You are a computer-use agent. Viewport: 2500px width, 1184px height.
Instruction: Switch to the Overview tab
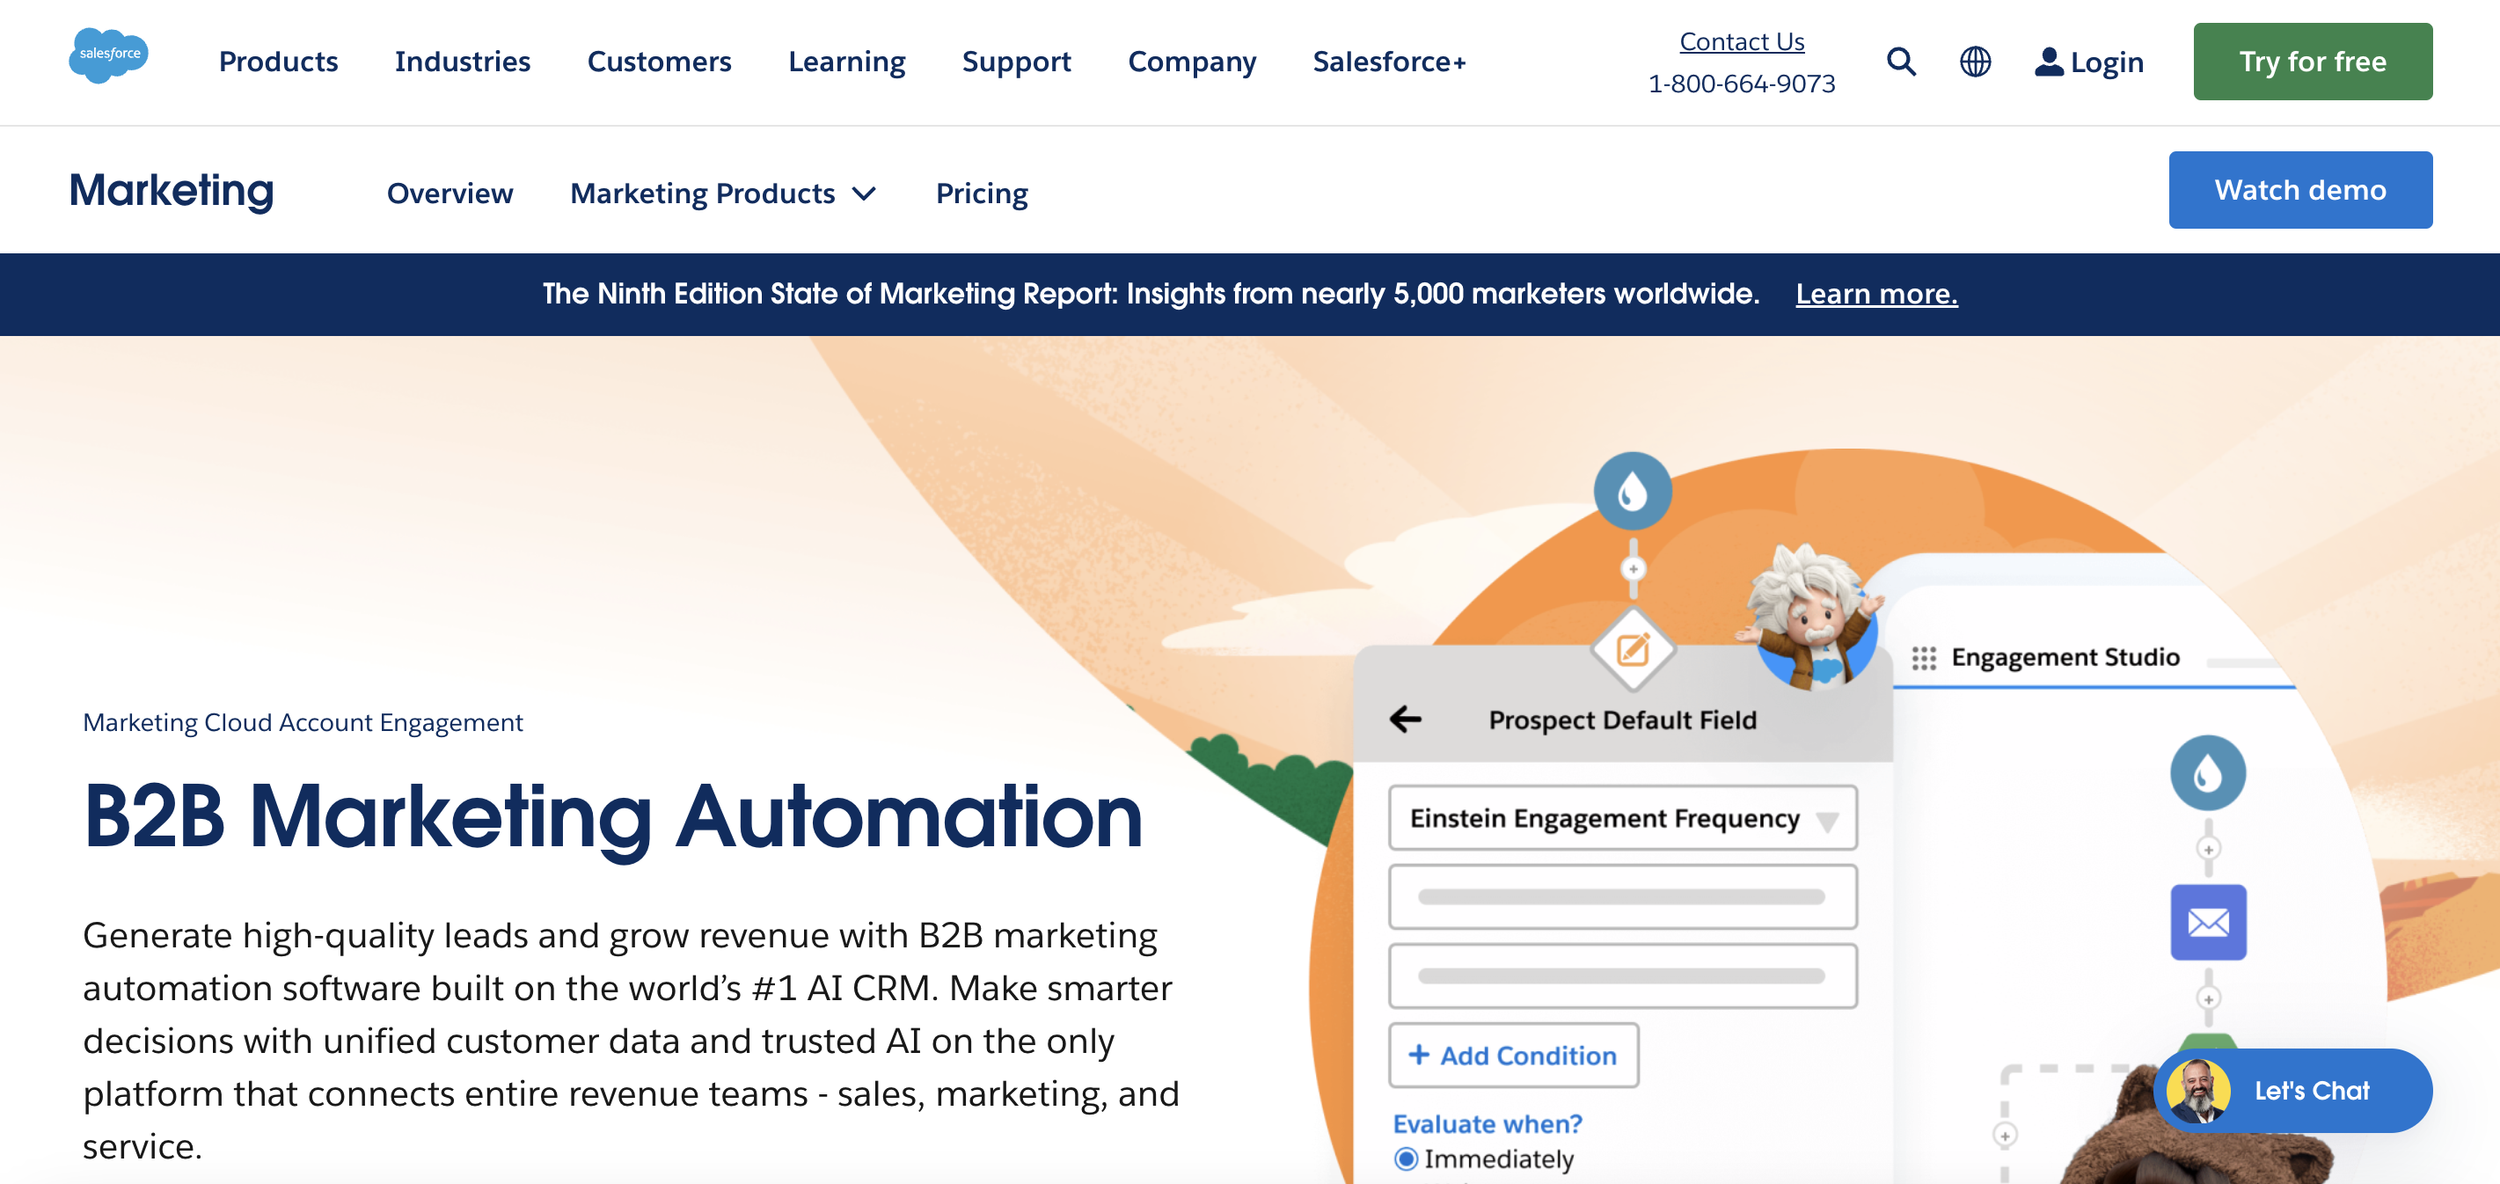[x=450, y=193]
